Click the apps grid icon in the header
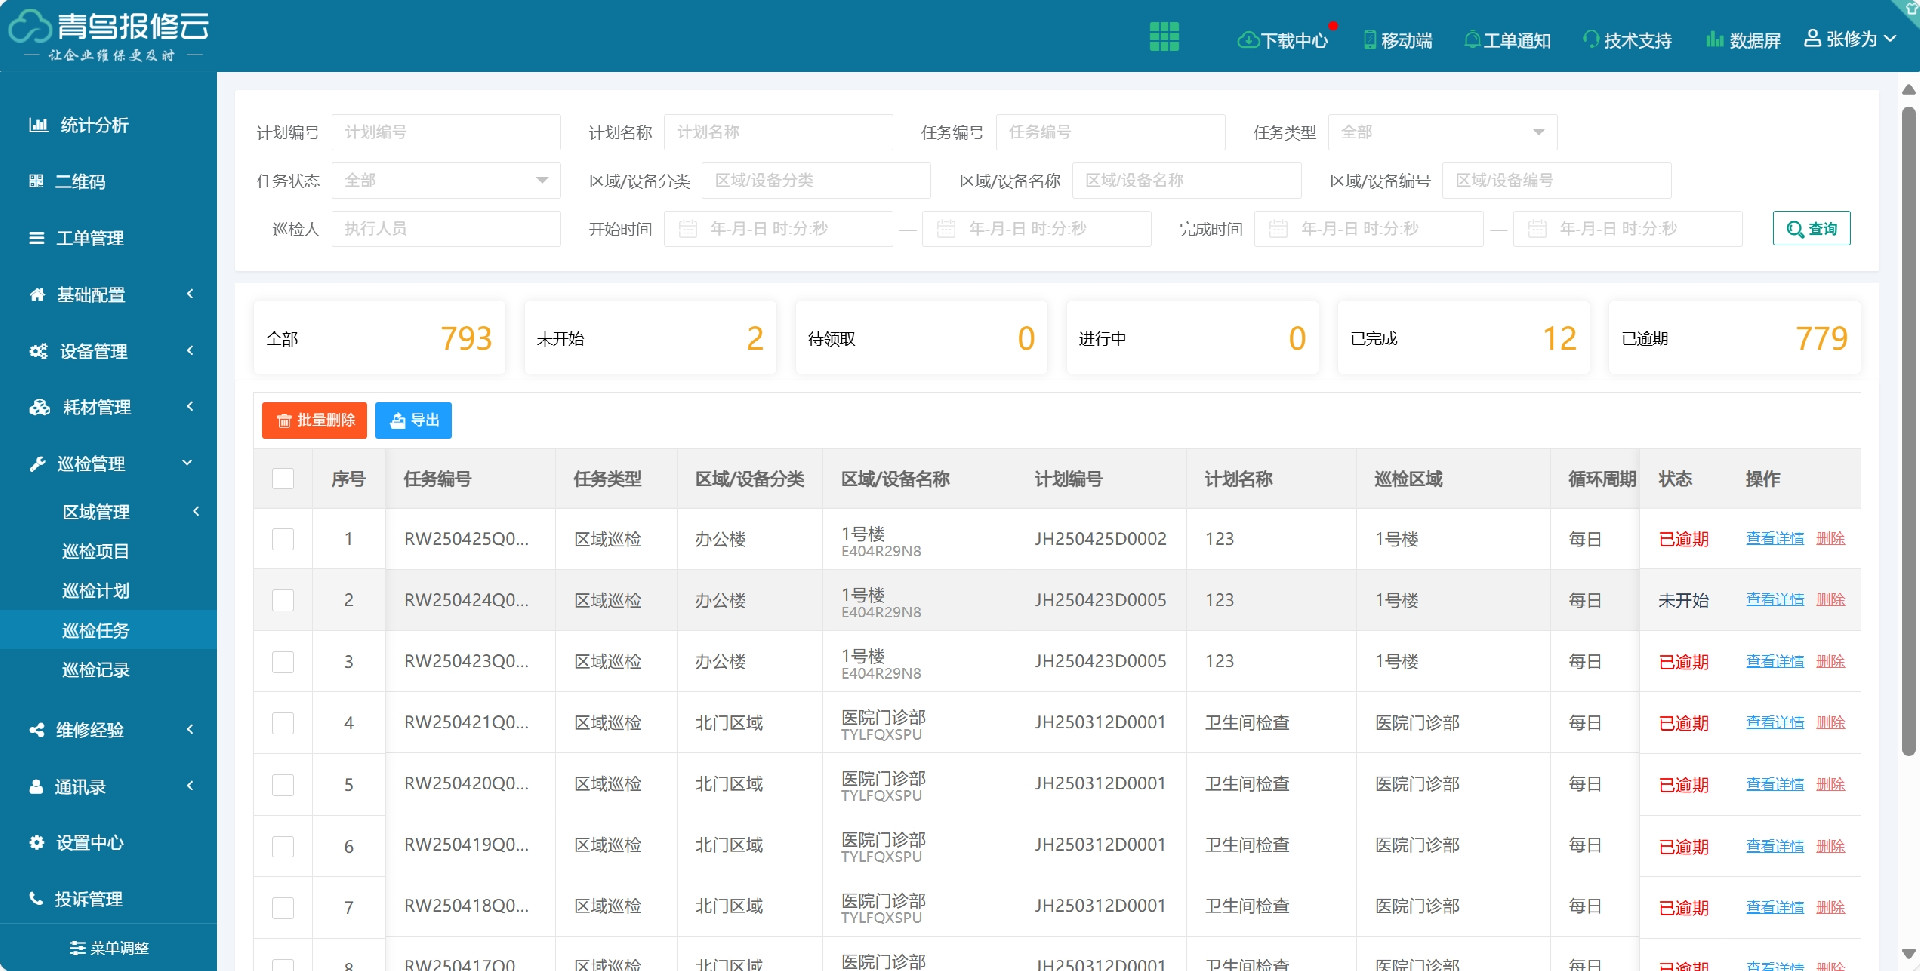The width and height of the screenshot is (1920, 971). pos(1163,36)
